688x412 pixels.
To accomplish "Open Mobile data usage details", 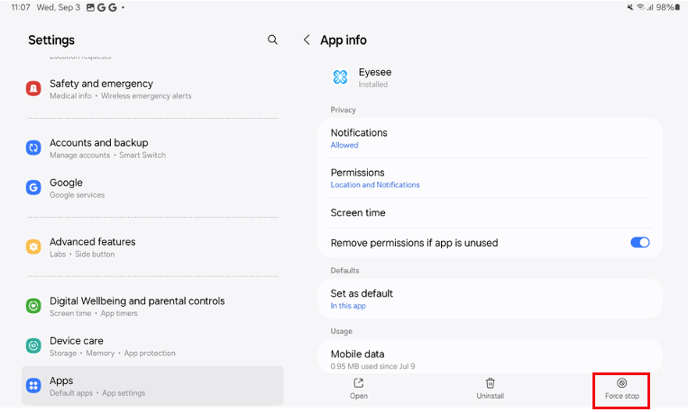I will [495, 356].
